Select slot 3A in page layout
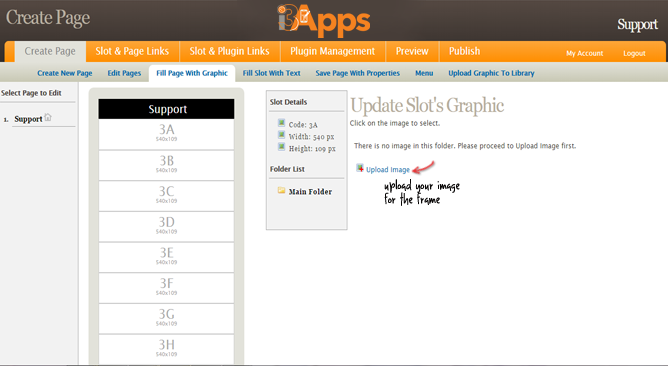Viewport: 668px width, 366px height. tap(166, 134)
